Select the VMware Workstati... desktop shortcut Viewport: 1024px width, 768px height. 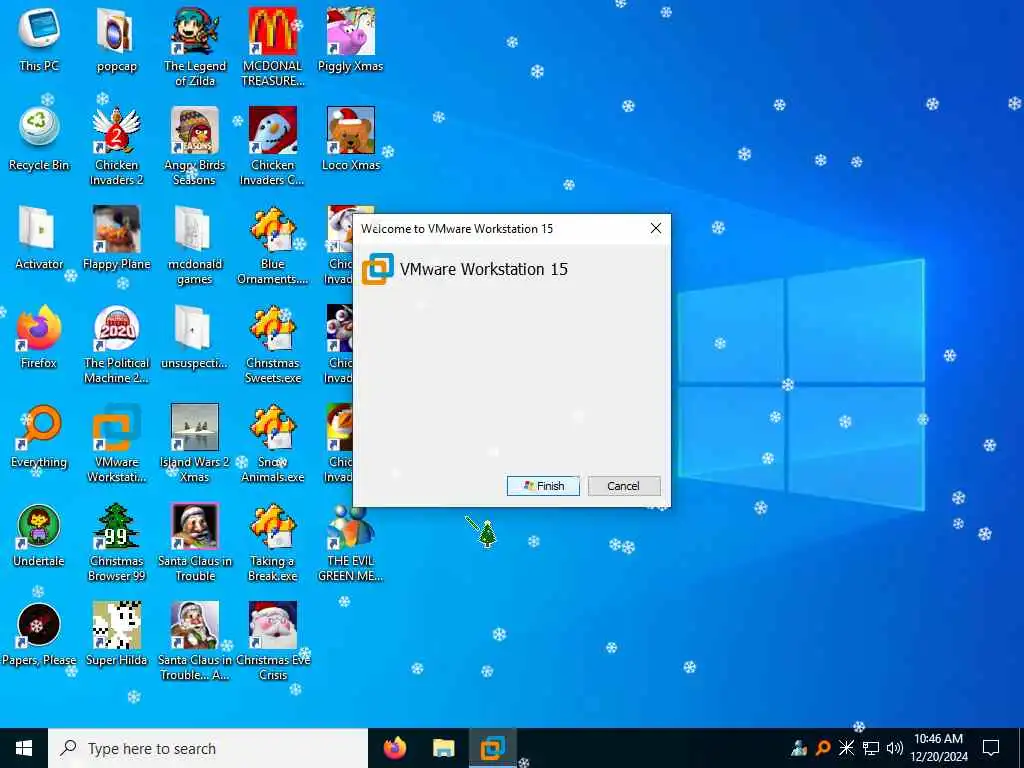click(116, 444)
